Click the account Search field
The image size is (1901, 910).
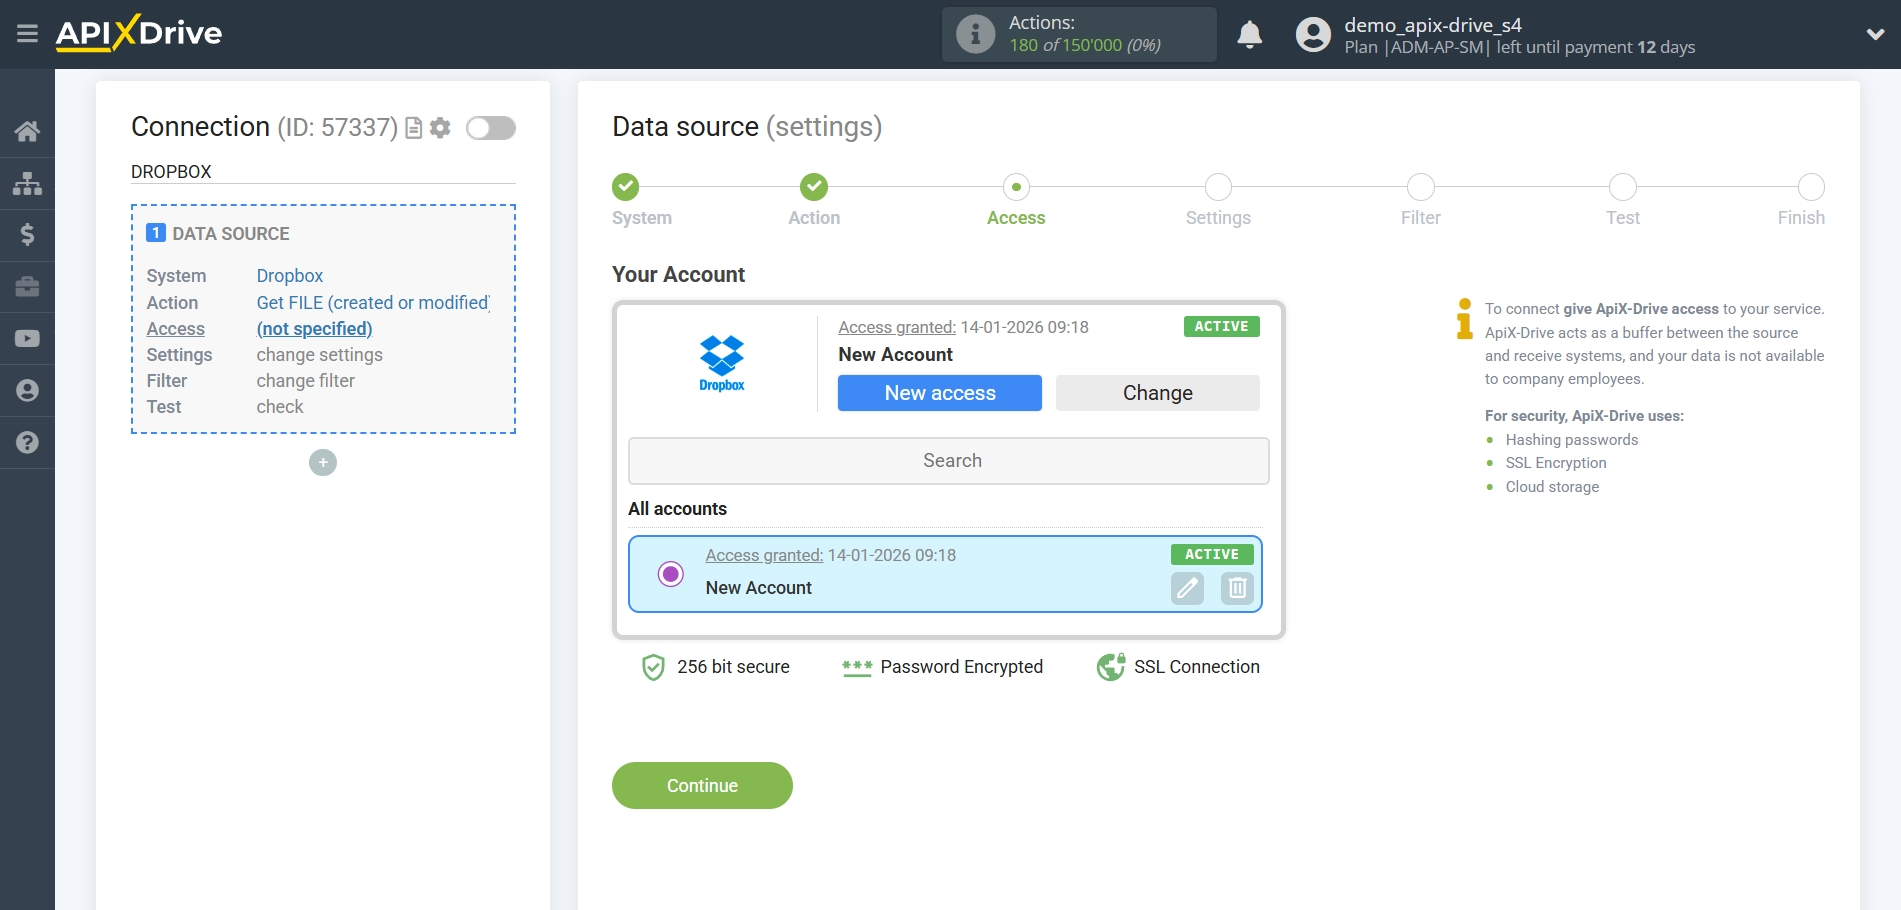[949, 460]
